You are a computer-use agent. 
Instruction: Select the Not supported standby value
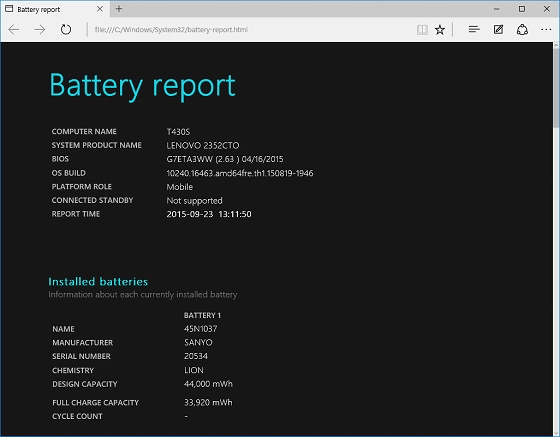194,201
